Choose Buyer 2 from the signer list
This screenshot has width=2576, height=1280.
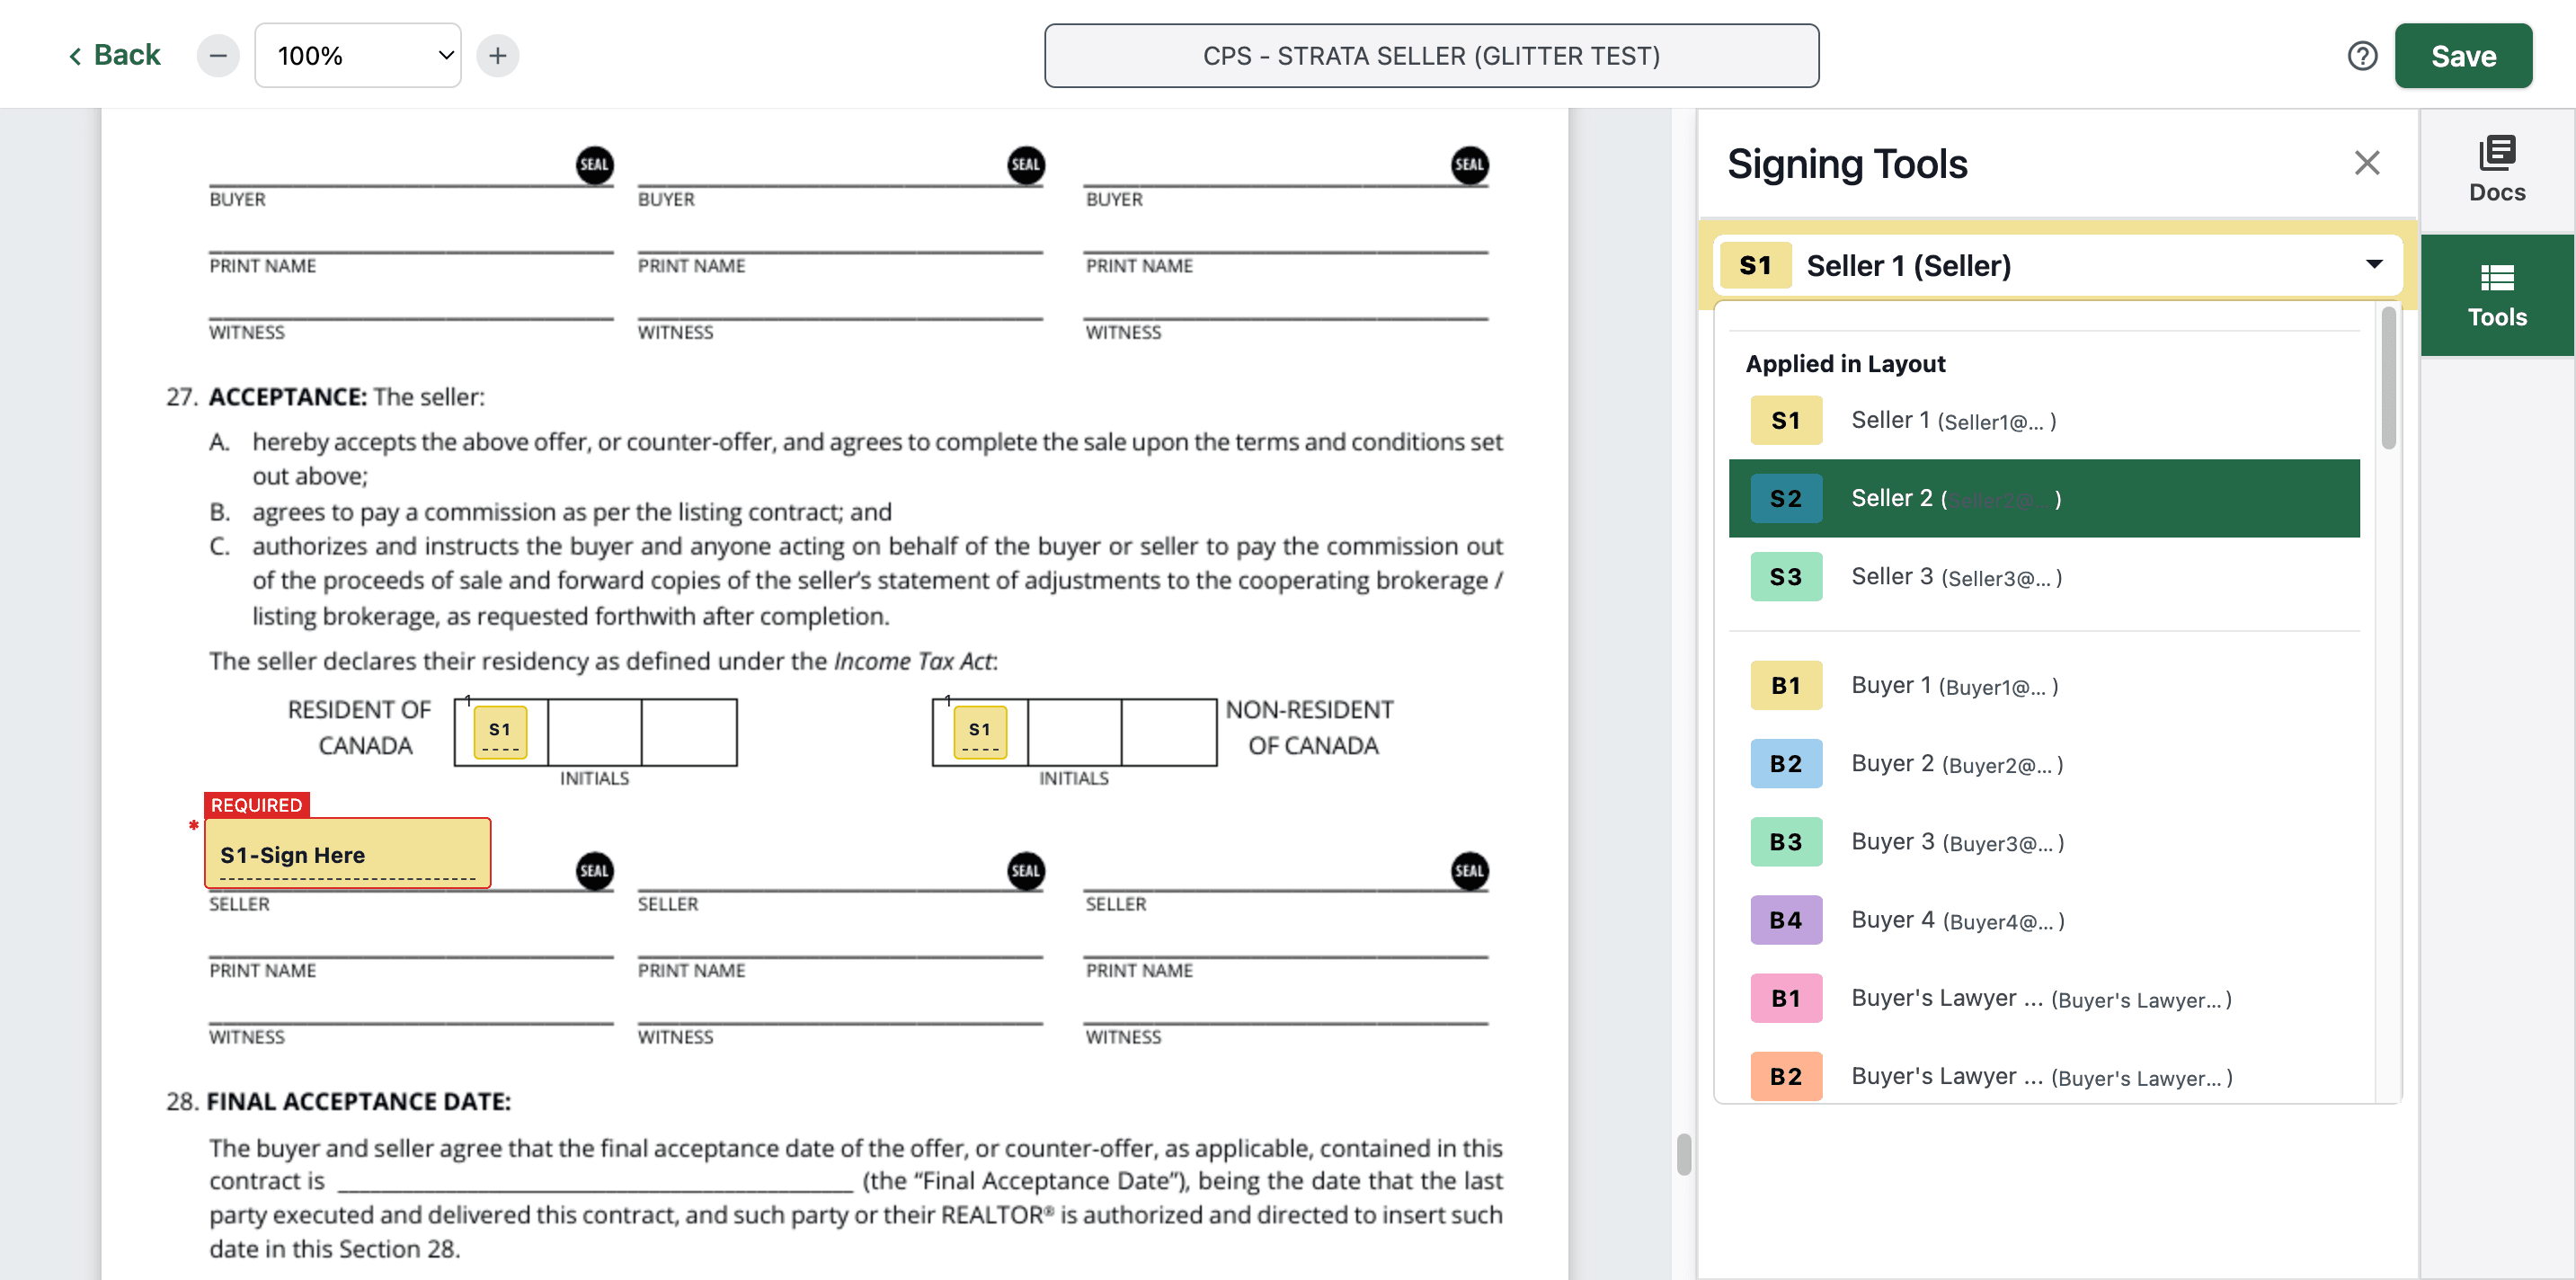[x=2044, y=764]
